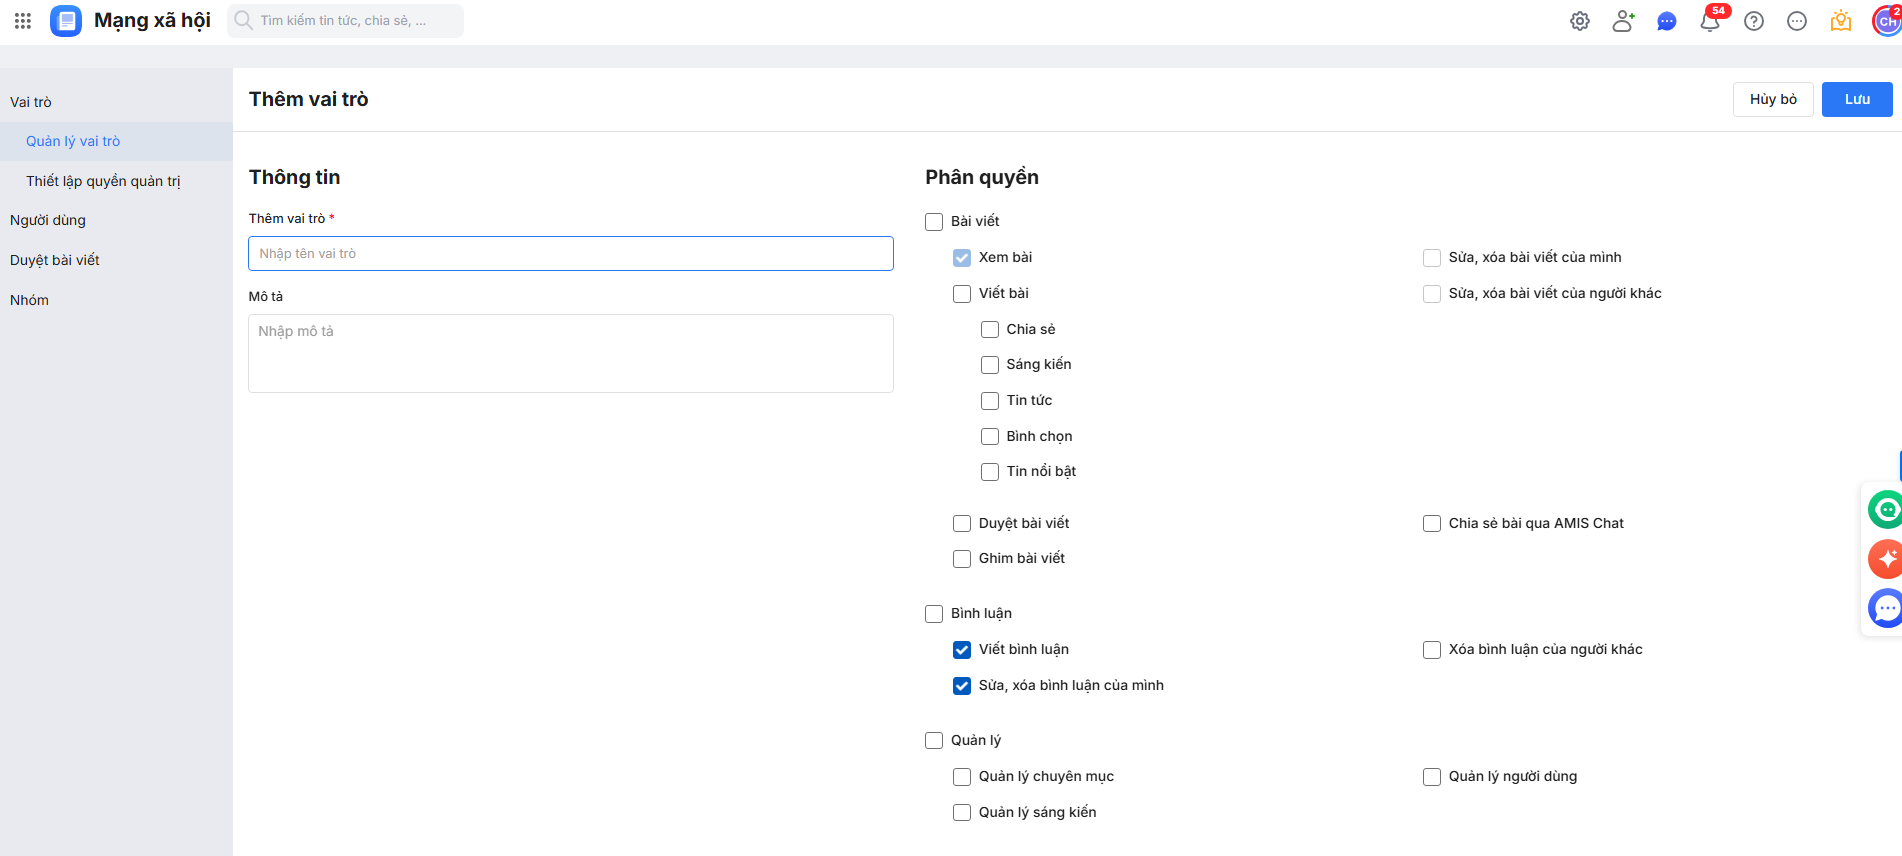Open the more options ellipsis icon
Viewport: 1902px width, 856px height.
pyautogui.click(x=1797, y=21)
